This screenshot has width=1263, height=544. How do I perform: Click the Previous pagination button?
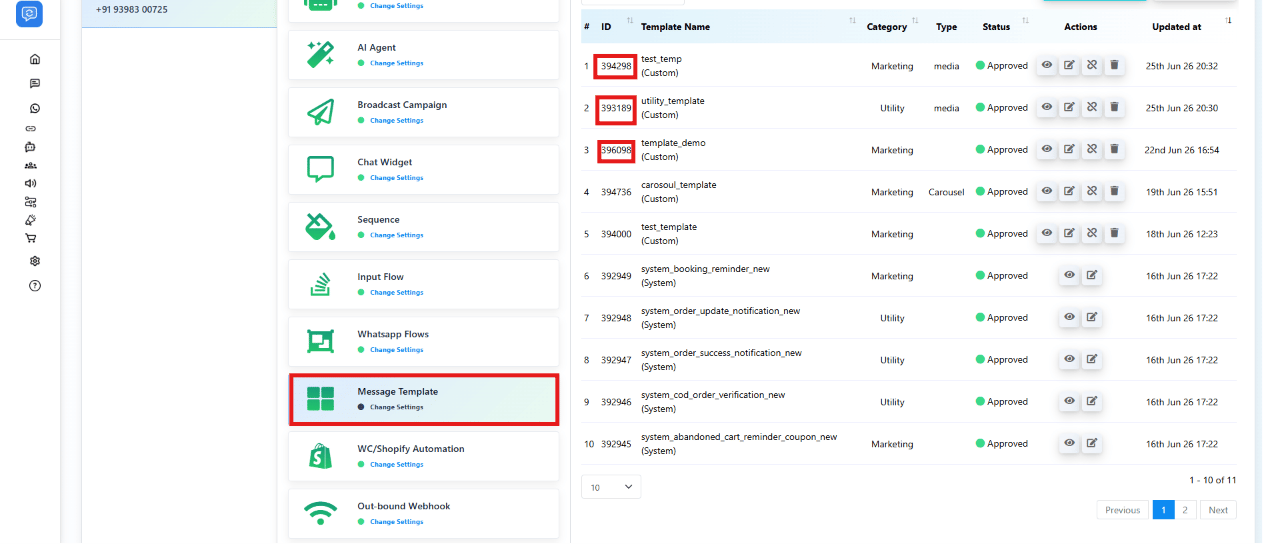tap(1122, 510)
